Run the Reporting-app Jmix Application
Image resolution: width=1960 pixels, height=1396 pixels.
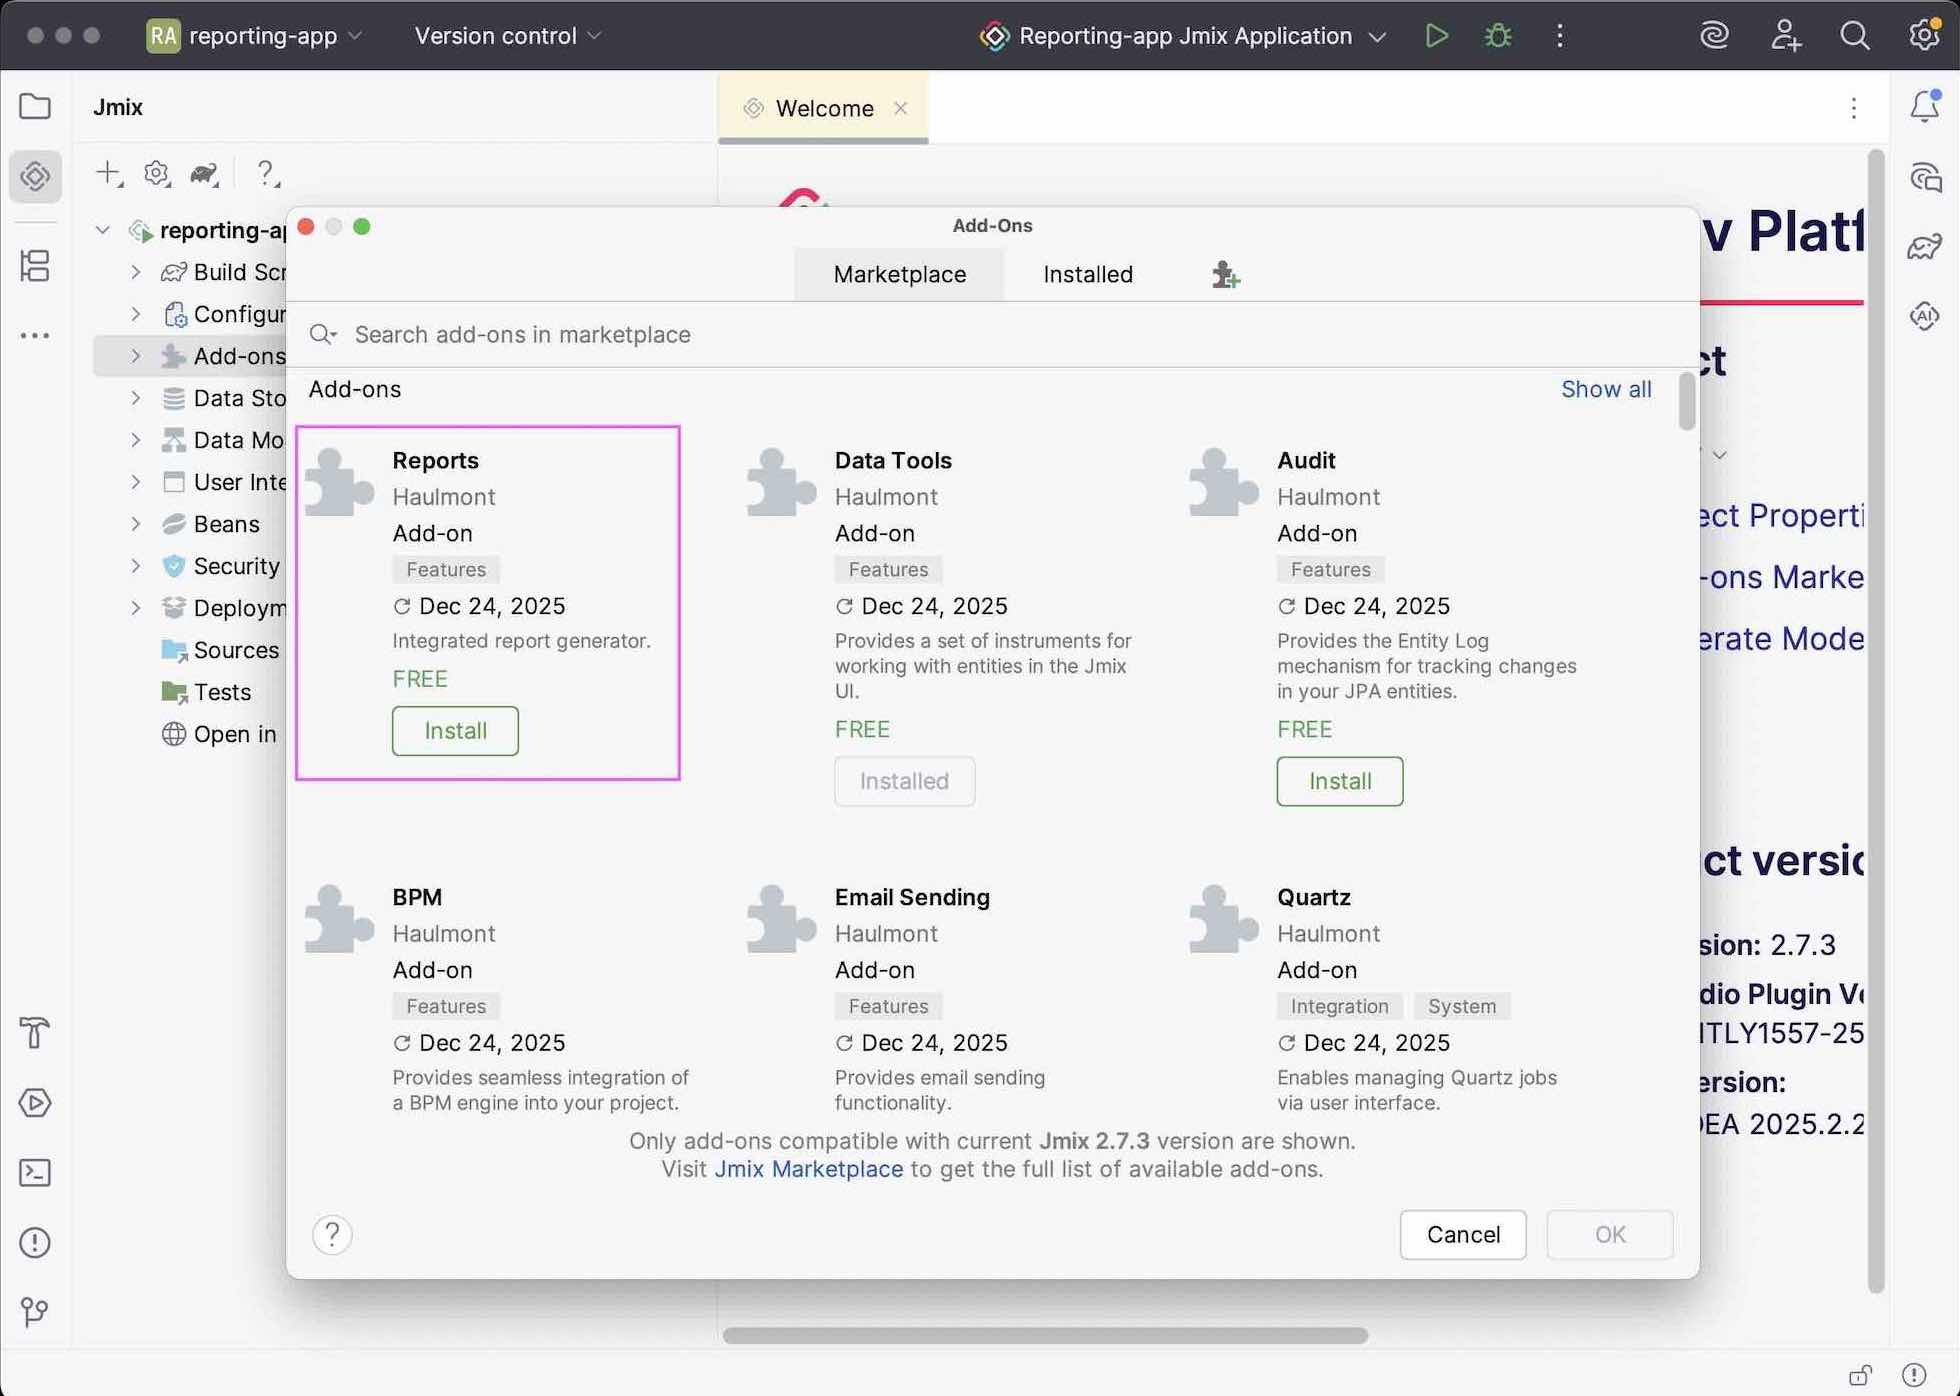coord(1437,36)
